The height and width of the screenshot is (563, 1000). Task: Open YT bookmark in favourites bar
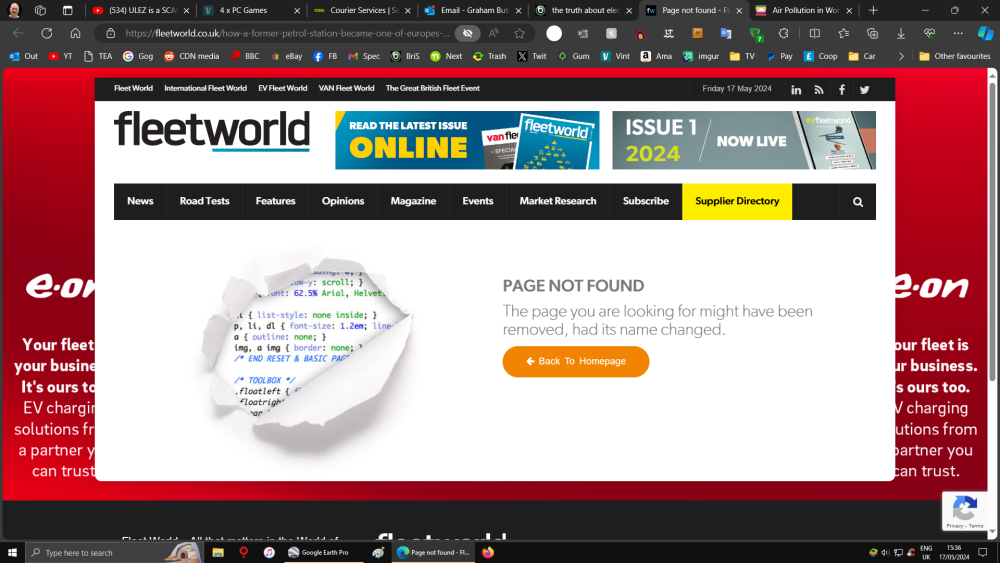coord(61,56)
